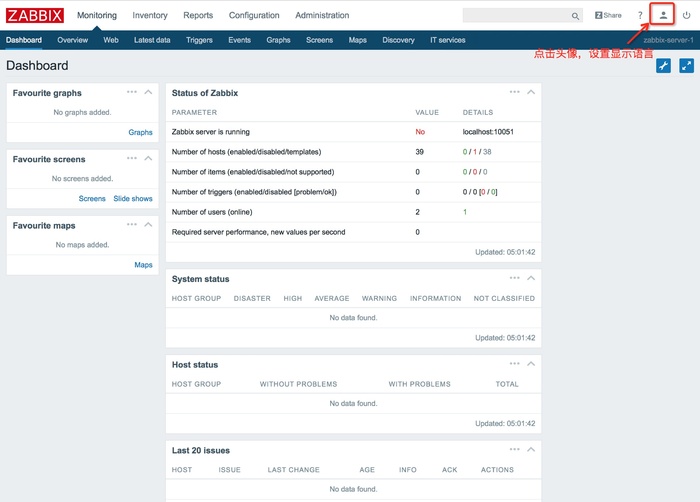Go to Latest data tab

point(152,40)
